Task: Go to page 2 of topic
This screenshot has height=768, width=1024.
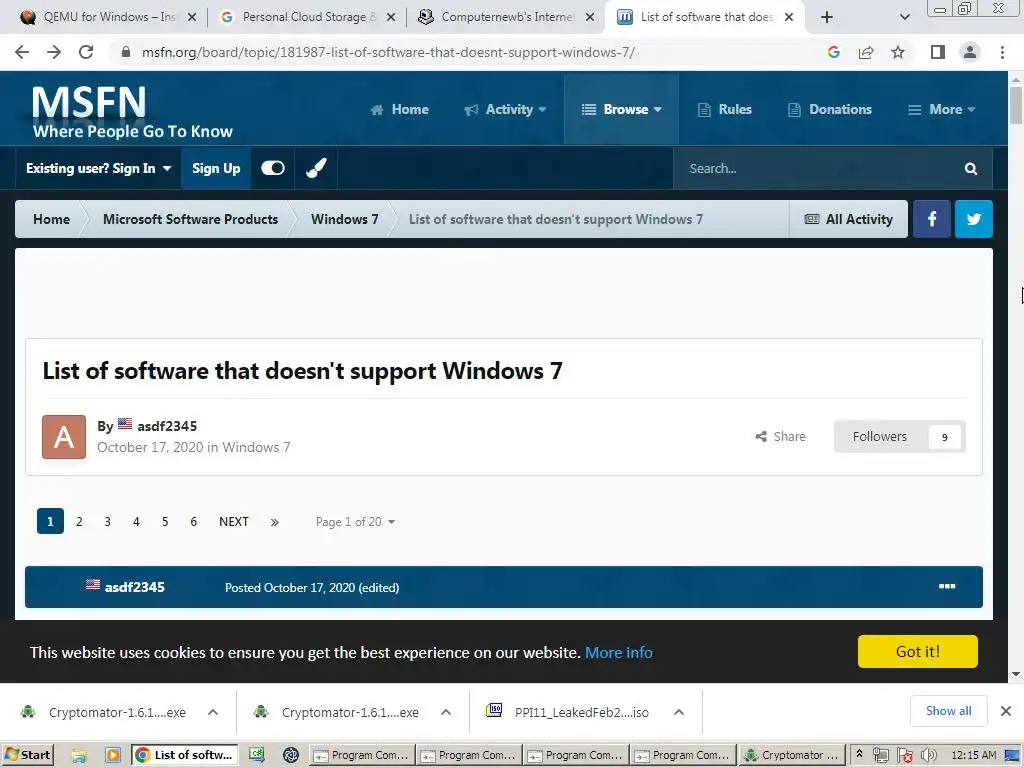Action: click(x=79, y=522)
